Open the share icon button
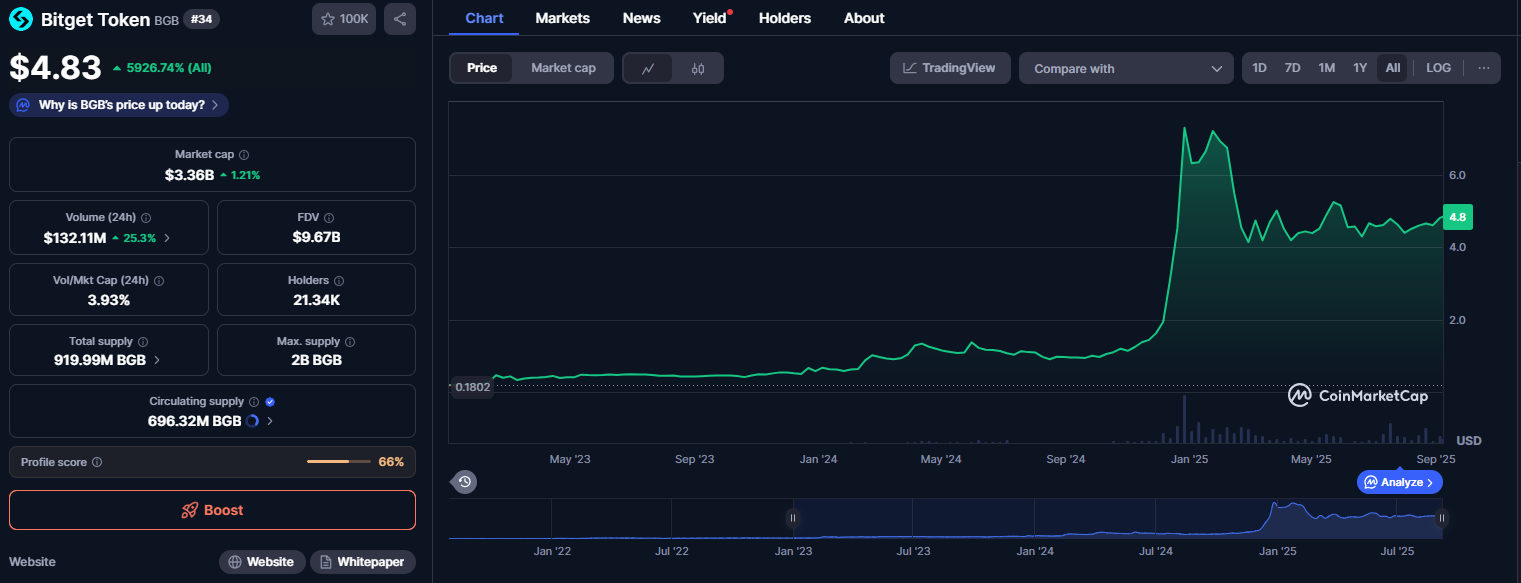This screenshot has width=1521, height=583. pos(400,19)
